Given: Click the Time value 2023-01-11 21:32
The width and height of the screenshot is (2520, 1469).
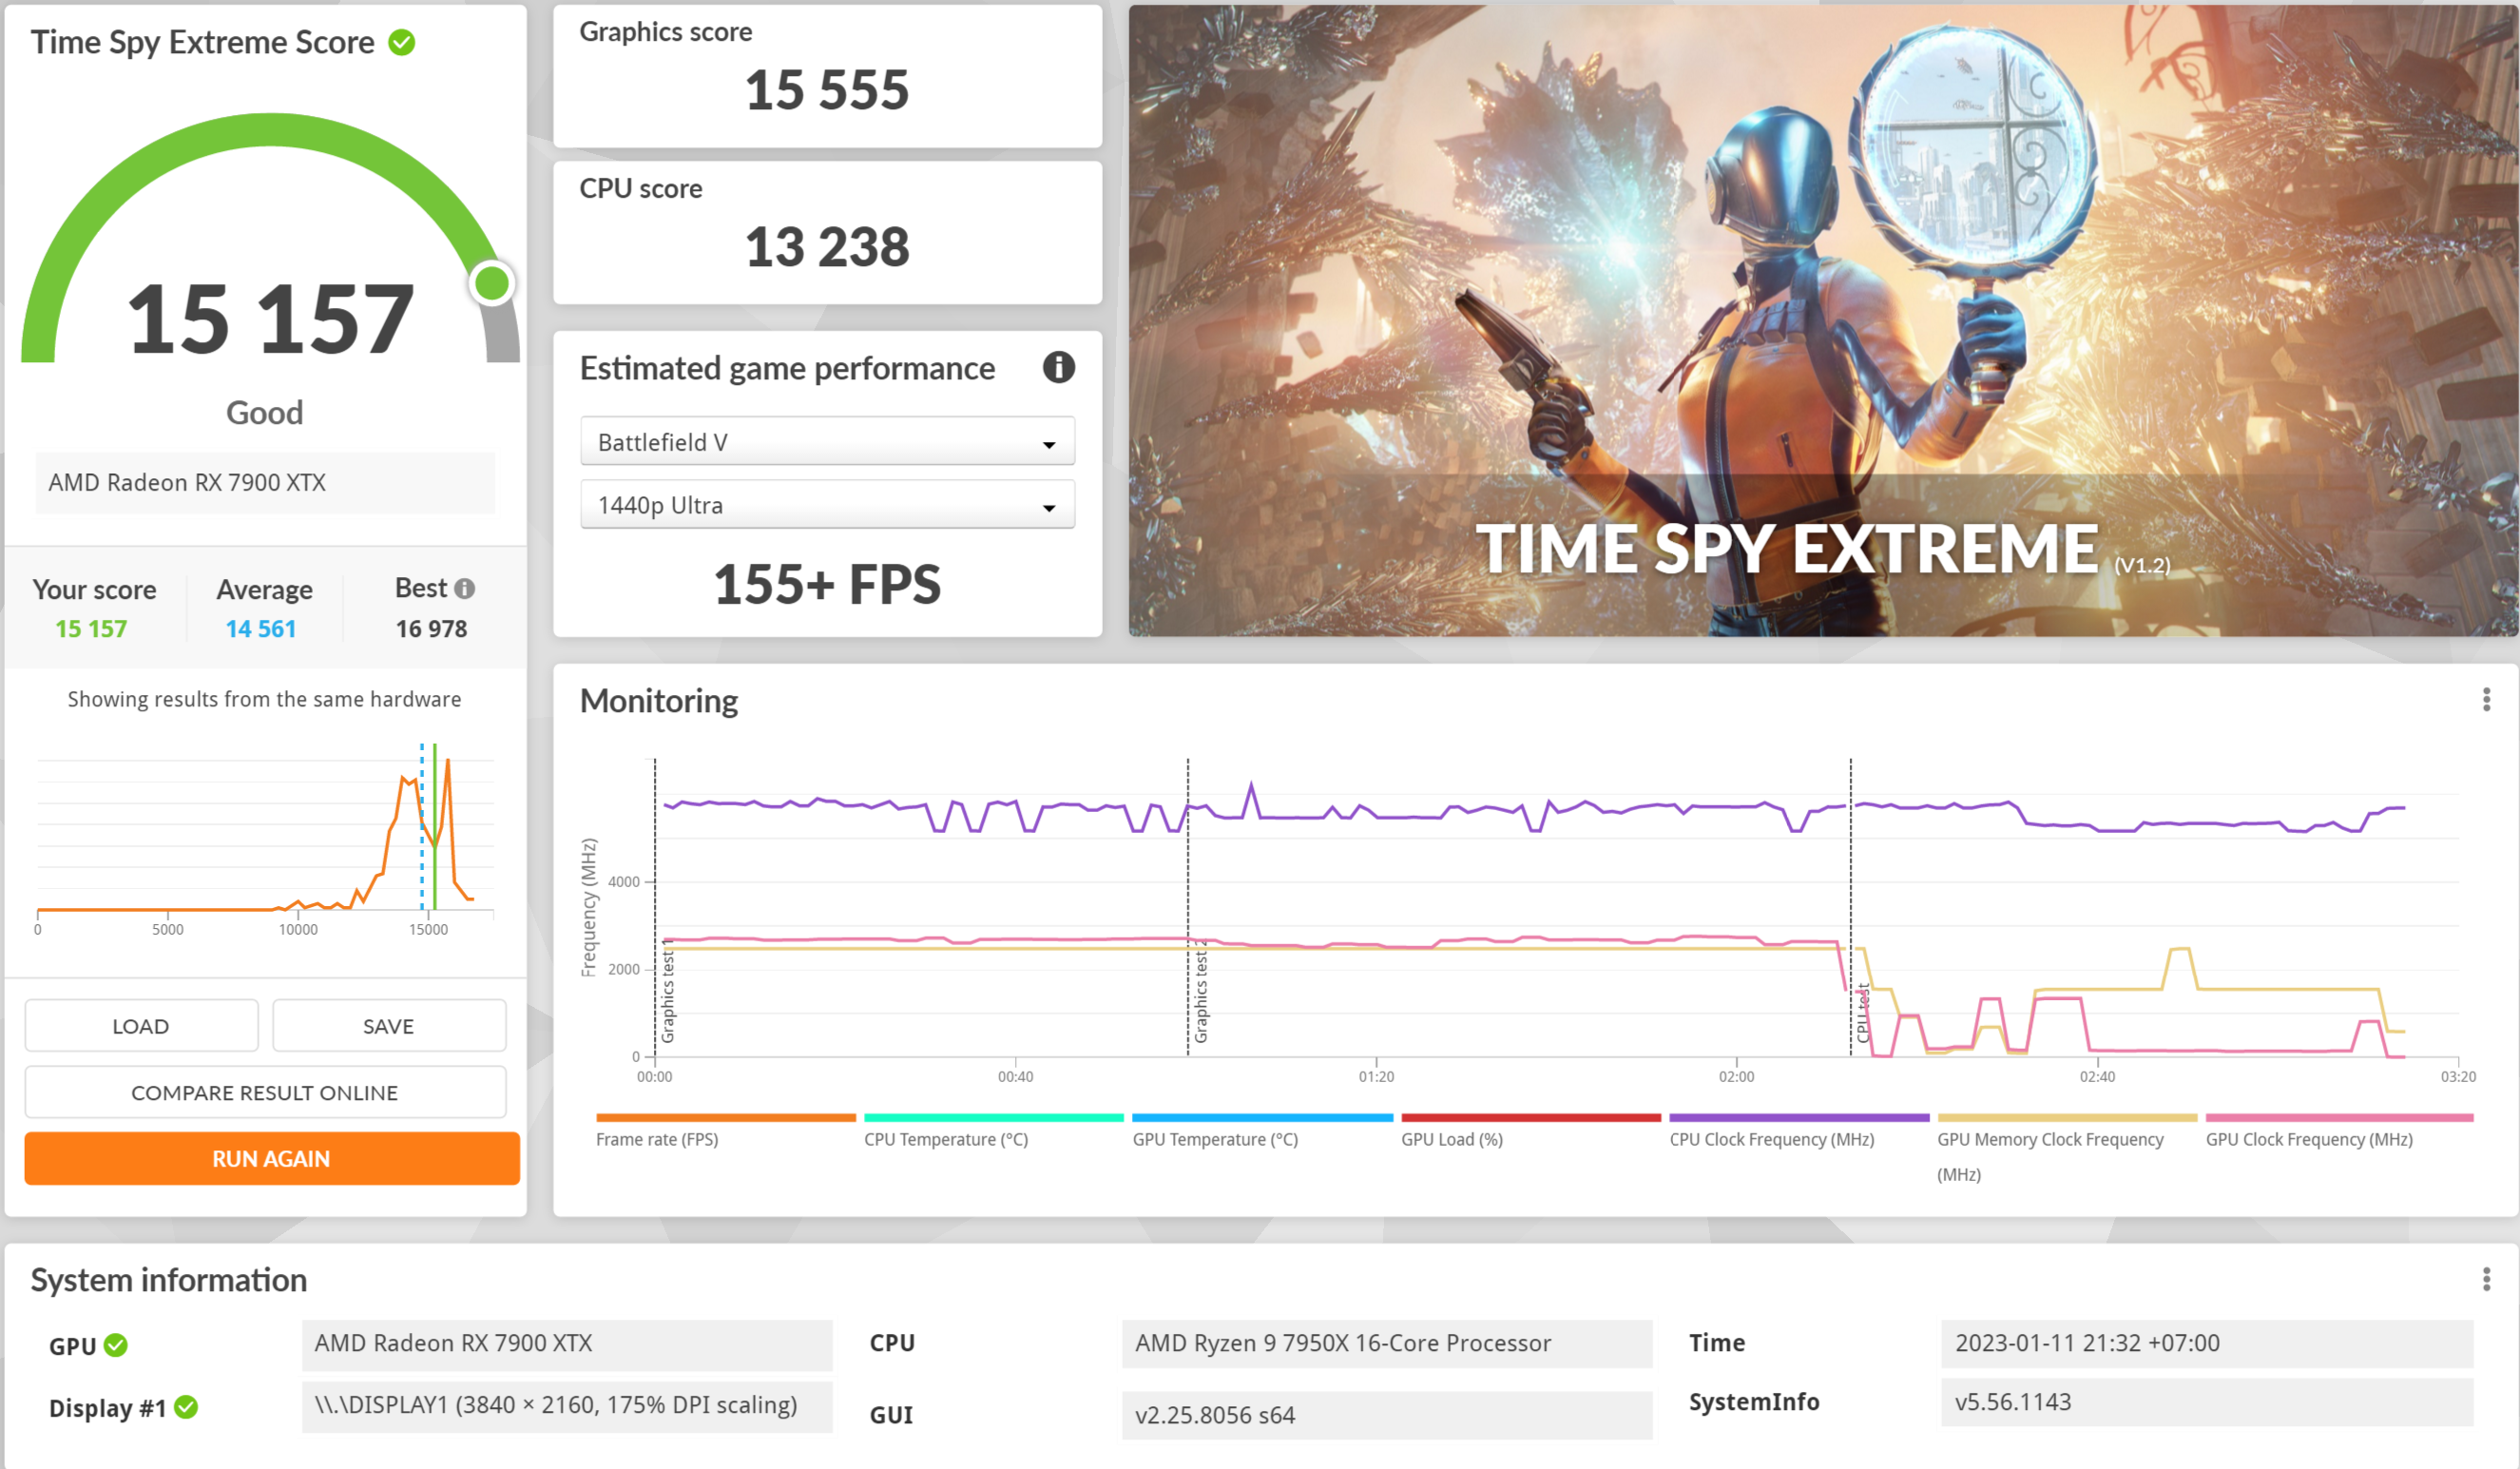Looking at the screenshot, I should [2207, 1344].
